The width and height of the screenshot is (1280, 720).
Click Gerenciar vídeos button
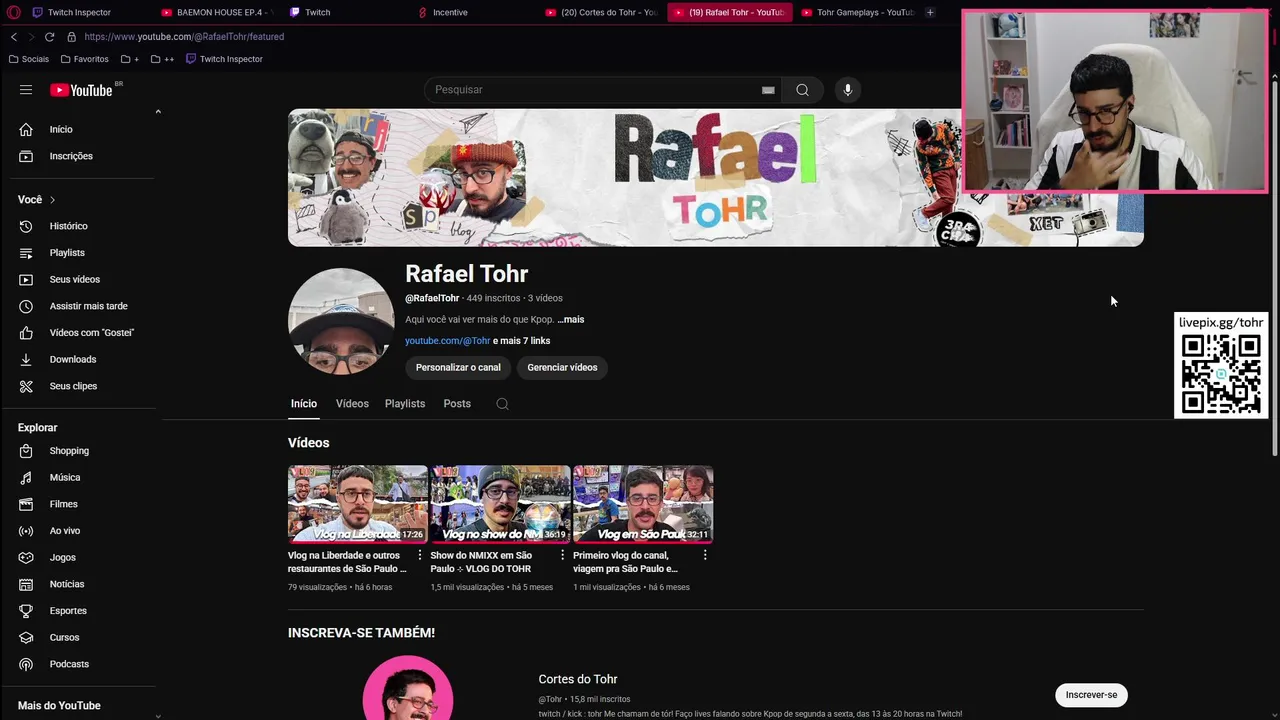tap(562, 367)
